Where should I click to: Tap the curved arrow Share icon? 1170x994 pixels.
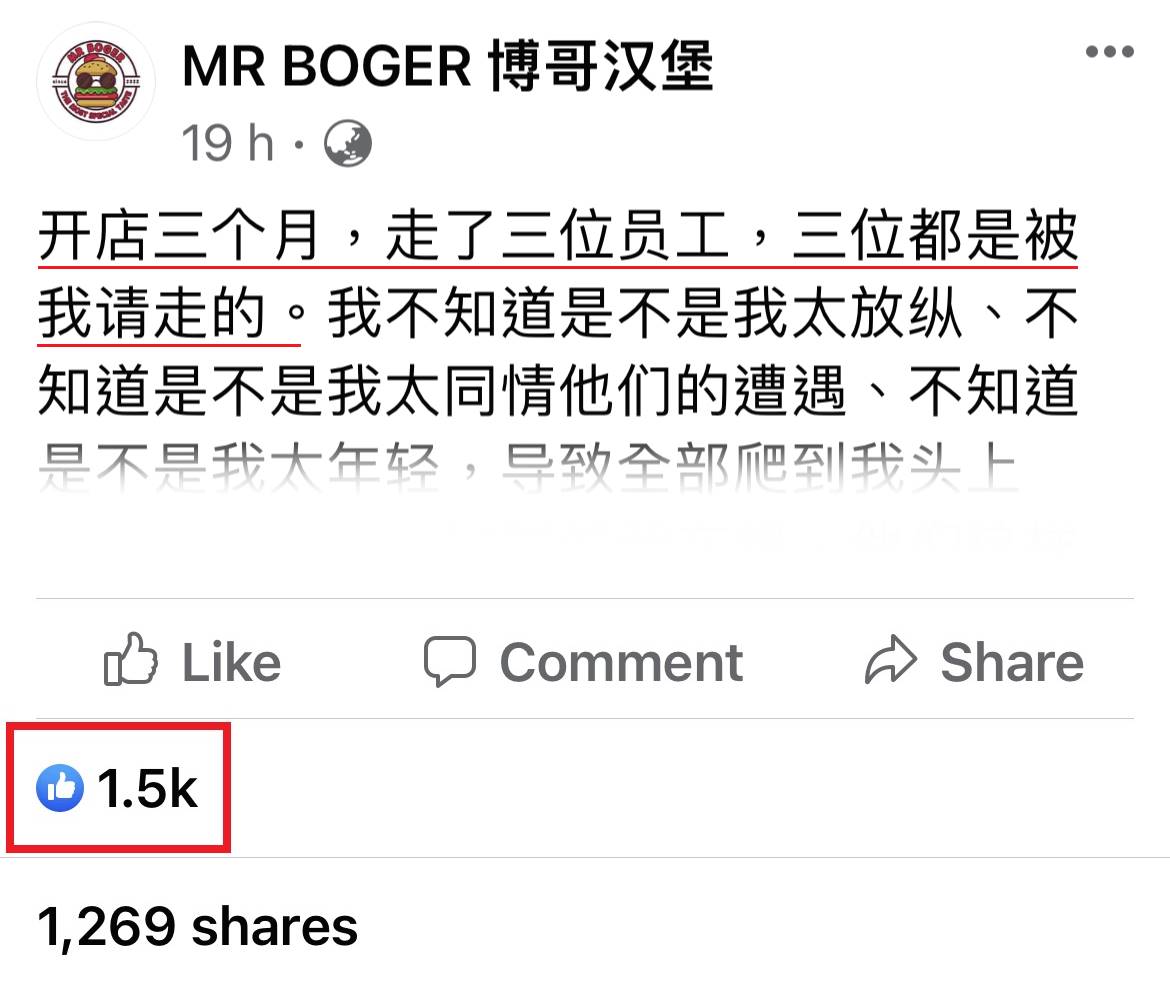[x=890, y=660]
